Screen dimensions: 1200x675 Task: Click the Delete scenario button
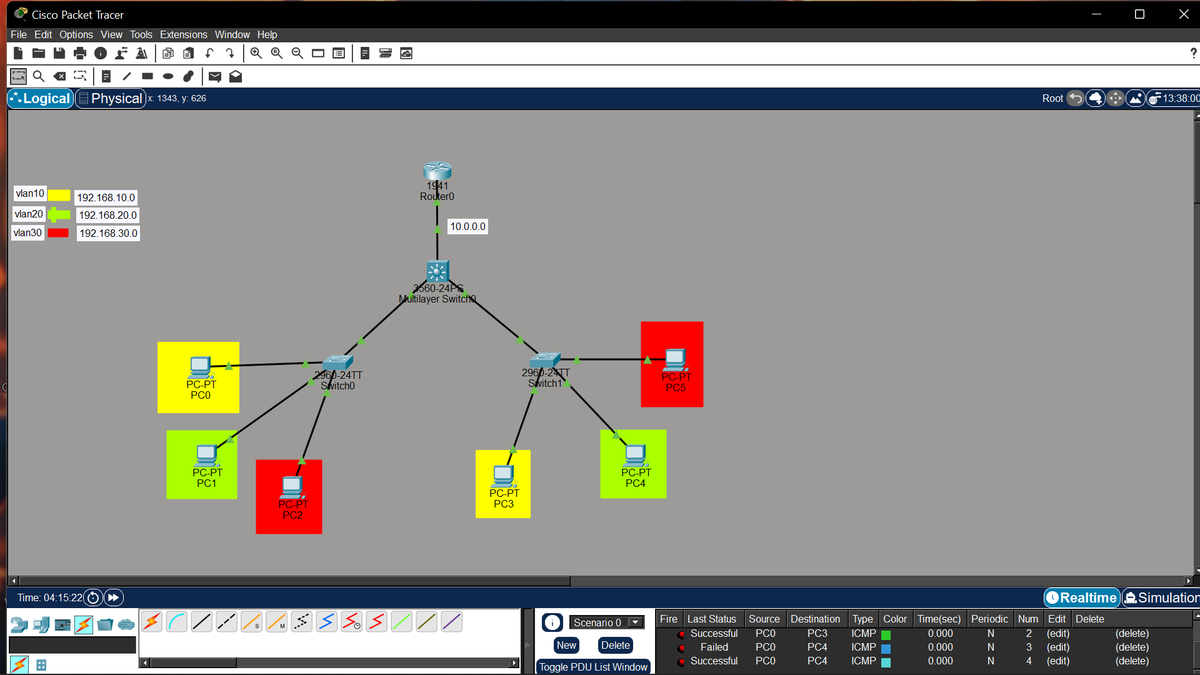click(615, 646)
